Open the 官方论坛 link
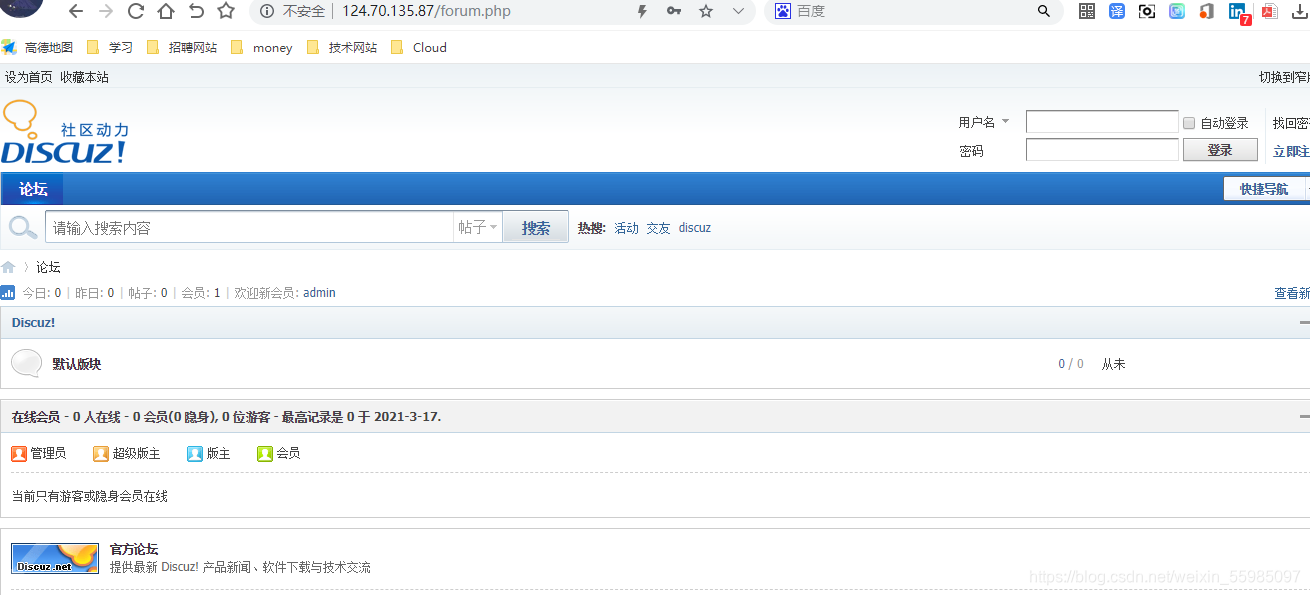 [134, 549]
